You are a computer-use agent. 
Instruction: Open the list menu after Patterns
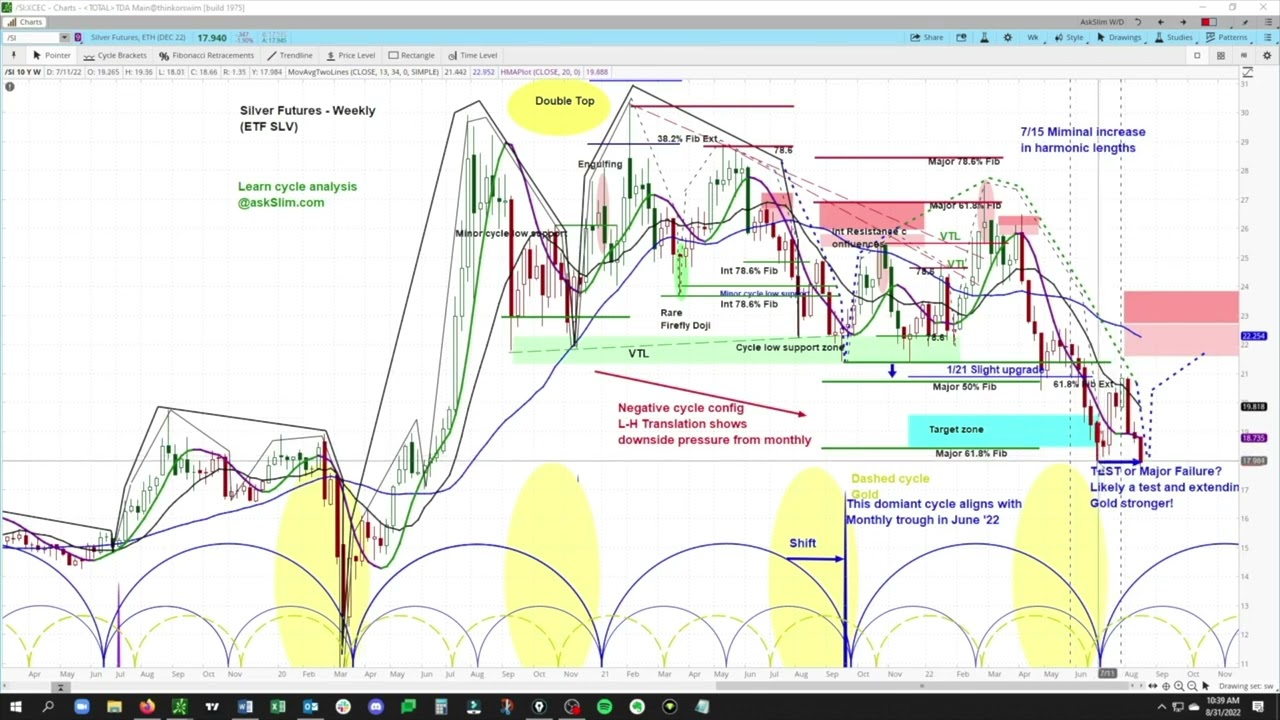tap(1266, 38)
